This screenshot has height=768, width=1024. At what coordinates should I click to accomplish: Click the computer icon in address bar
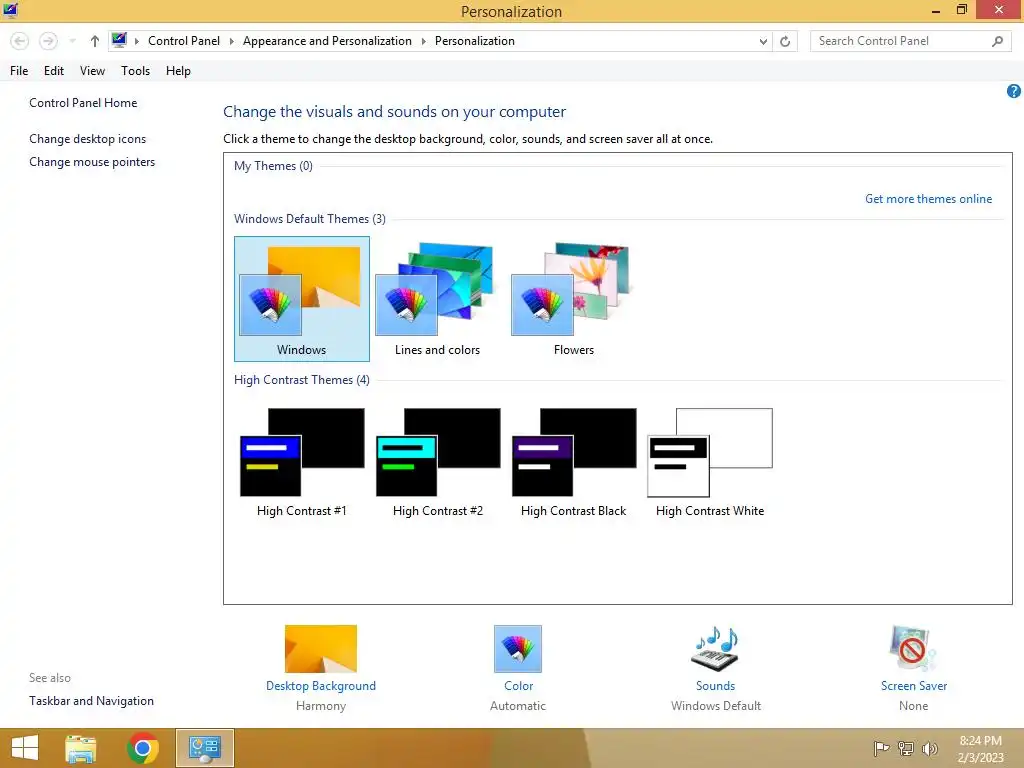119,40
